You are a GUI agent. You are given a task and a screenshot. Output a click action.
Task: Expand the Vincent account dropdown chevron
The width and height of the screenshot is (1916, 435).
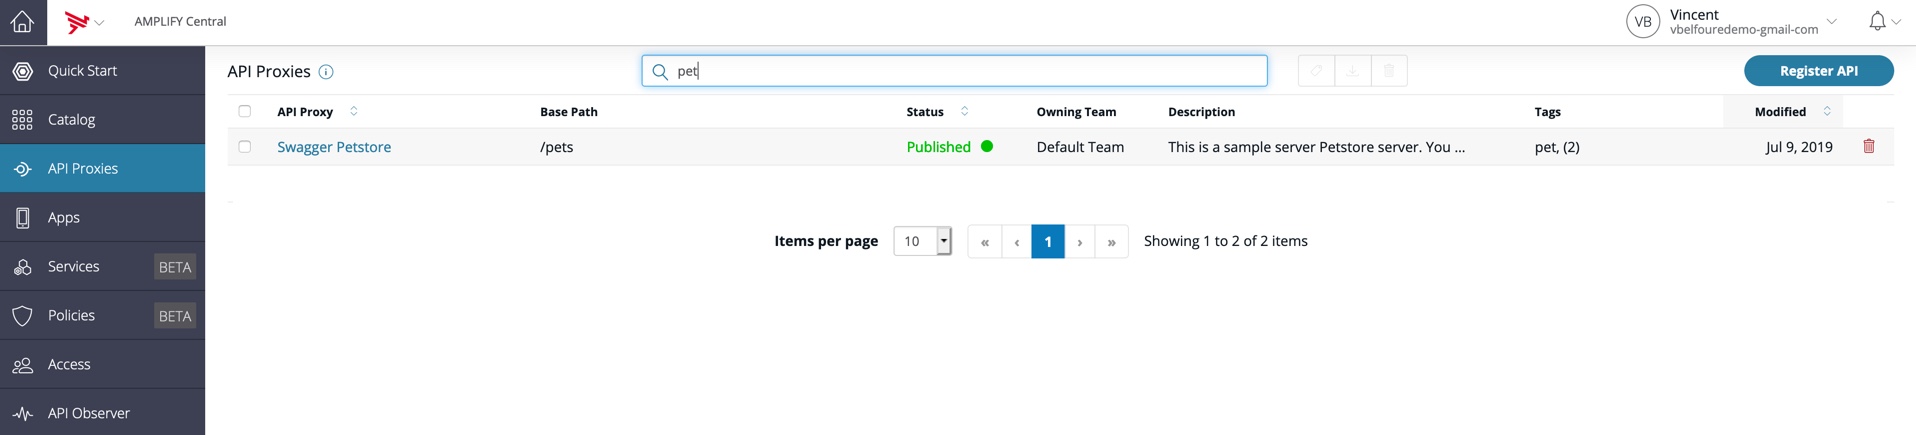pos(1831,21)
